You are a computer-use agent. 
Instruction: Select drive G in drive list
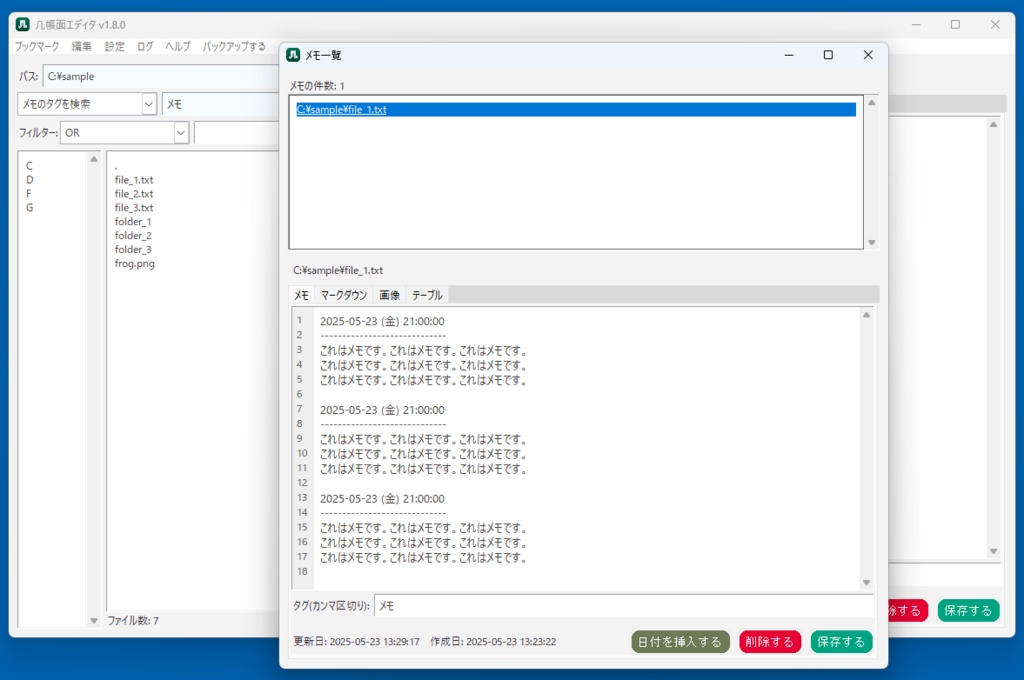tap(29, 208)
